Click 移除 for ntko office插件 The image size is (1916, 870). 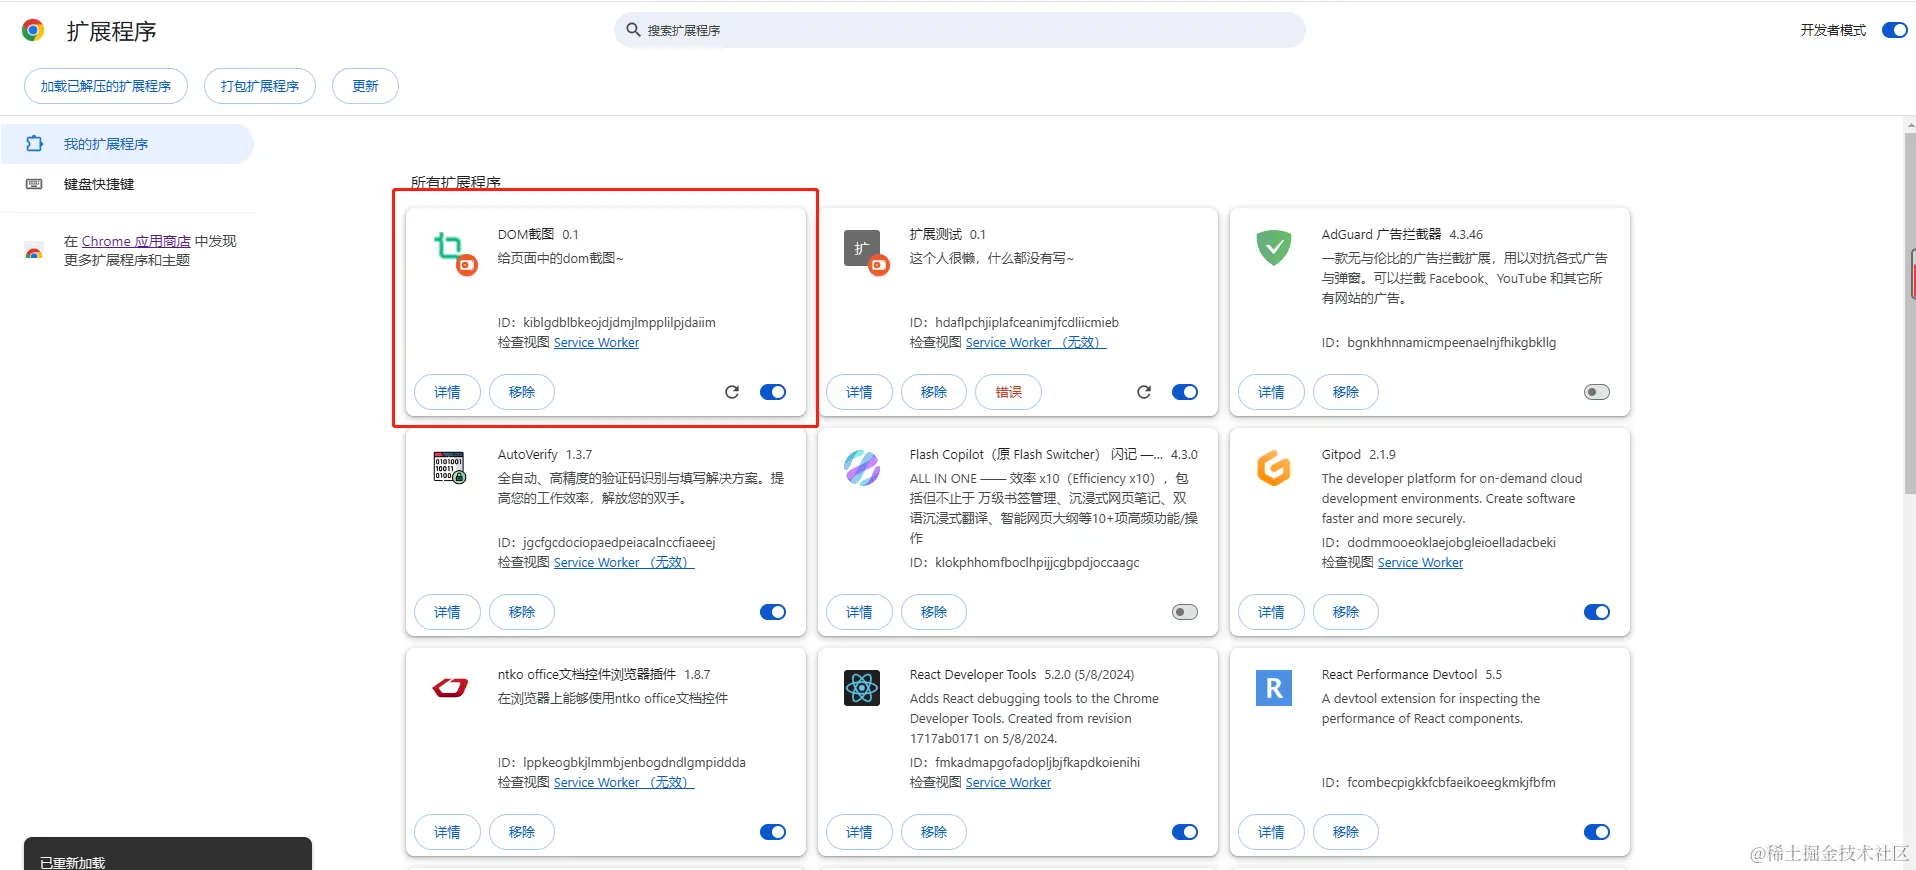tap(522, 832)
